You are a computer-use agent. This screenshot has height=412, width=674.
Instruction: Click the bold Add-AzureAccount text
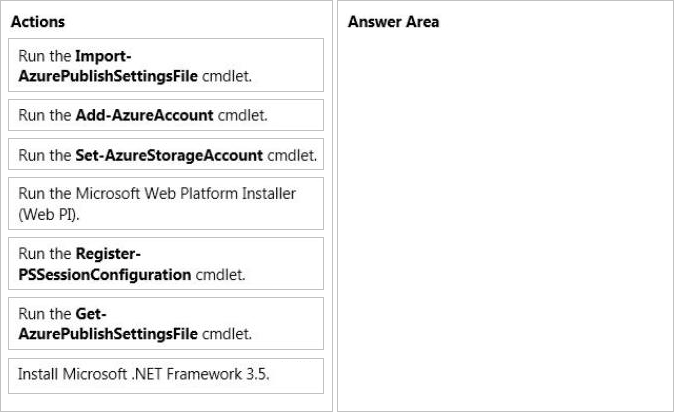pos(144,115)
